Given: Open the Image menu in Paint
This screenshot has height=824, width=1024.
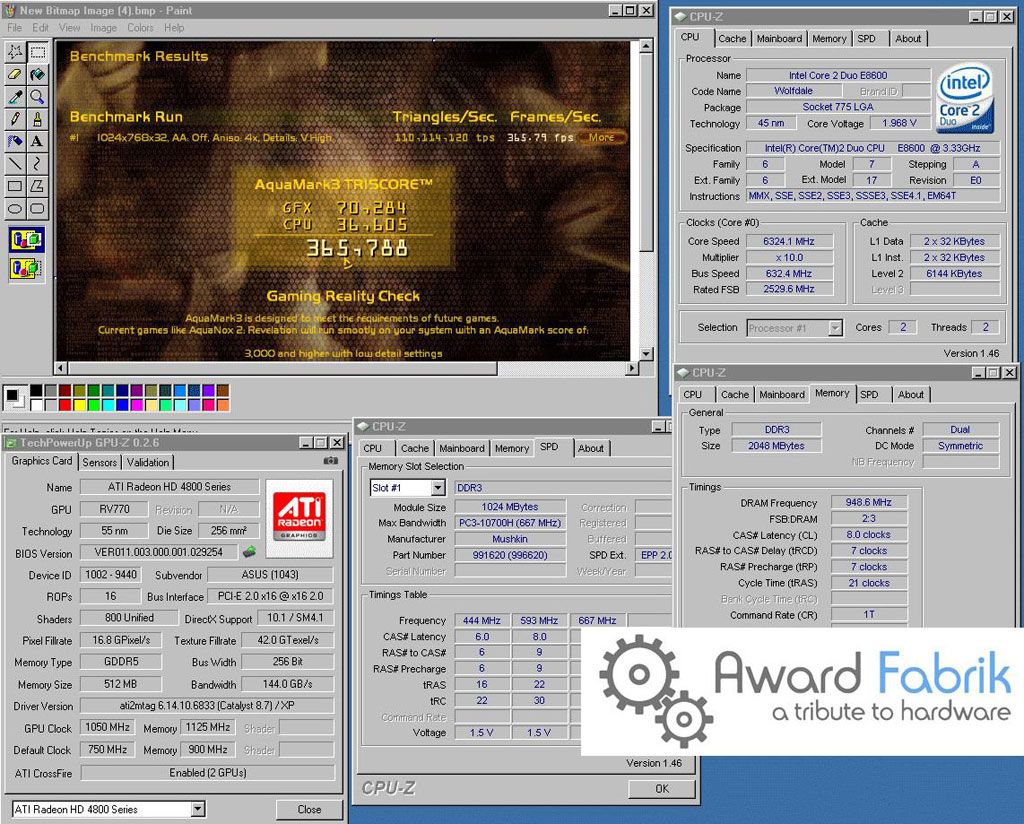Looking at the screenshot, I should [103, 27].
